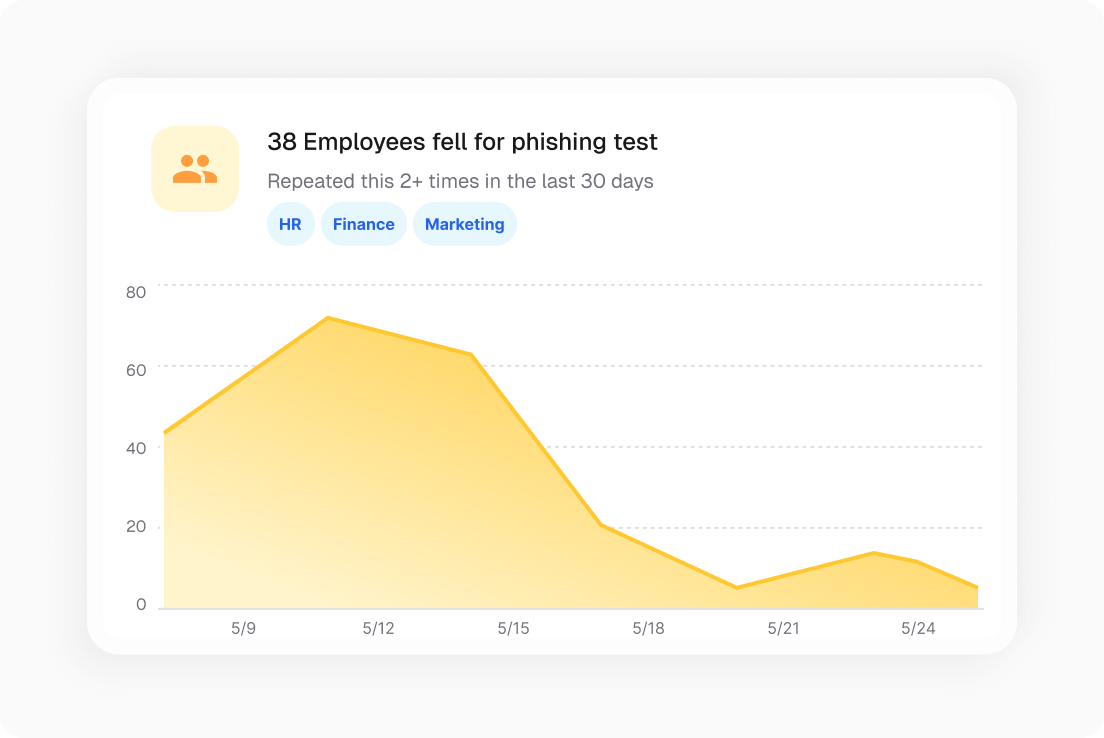Select the Marketing department tag
Image resolution: width=1104 pixels, height=738 pixels.
(x=465, y=224)
